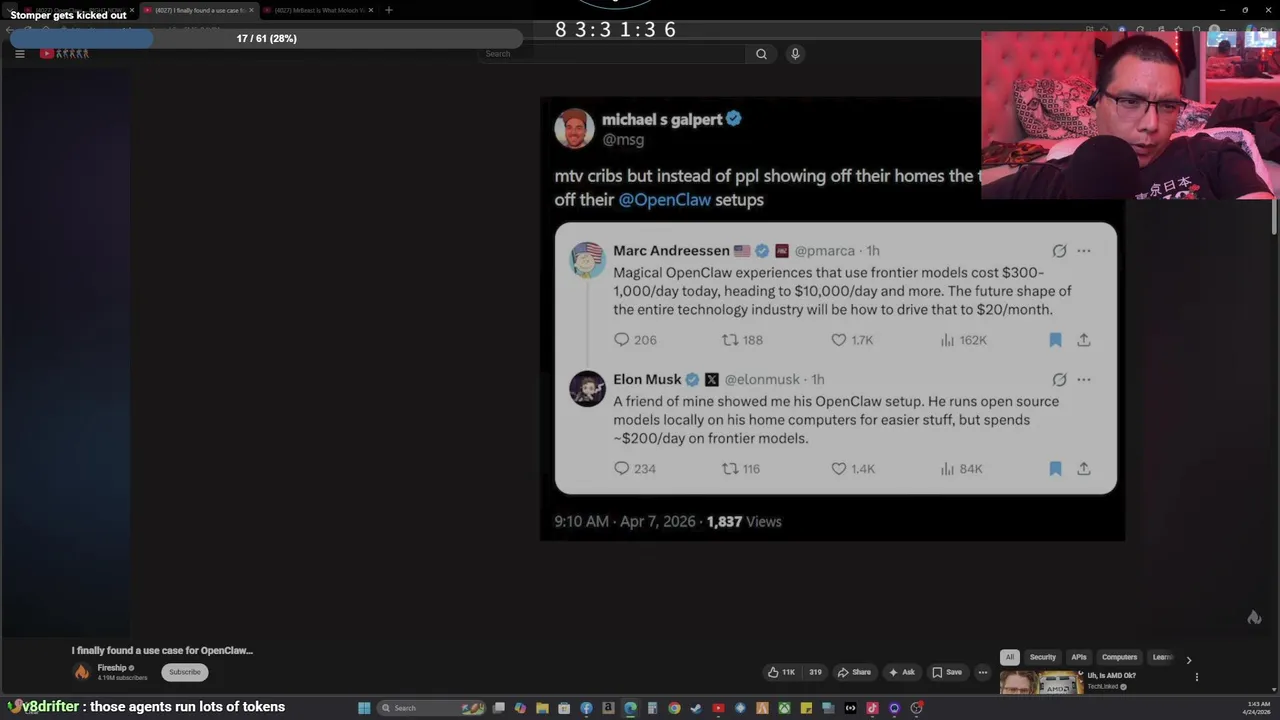Open the pink music-note taskbar app
Image resolution: width=1280 pixels, height=720 pixels.
(x=872, y=708)
